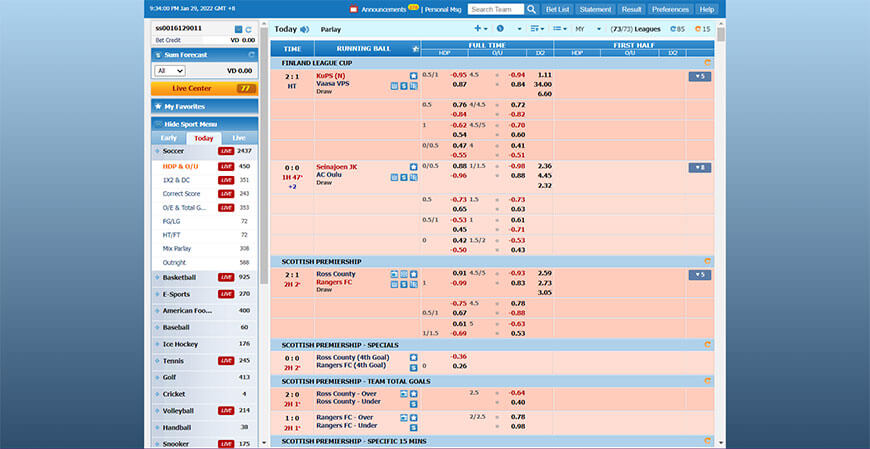Click the star in the Running Ball header

416,49
